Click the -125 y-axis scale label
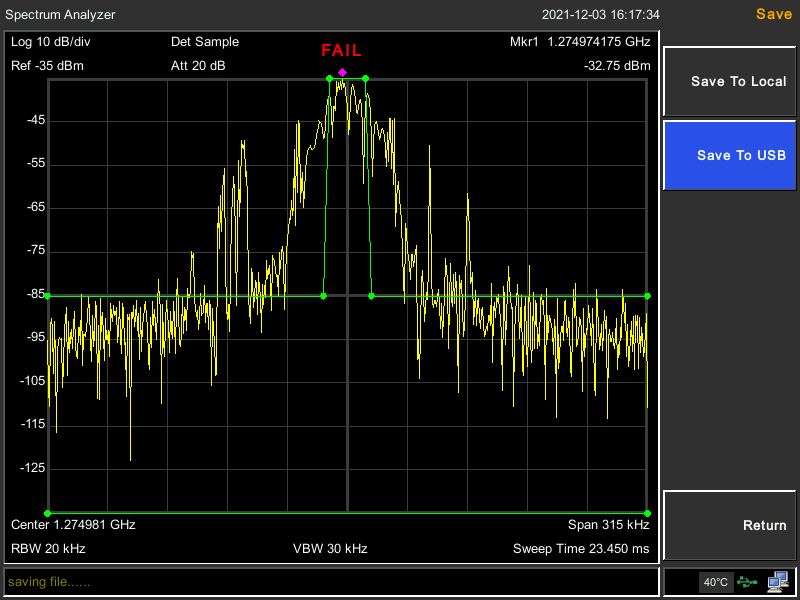Screen dimensions: 800x600 [32, 468]
